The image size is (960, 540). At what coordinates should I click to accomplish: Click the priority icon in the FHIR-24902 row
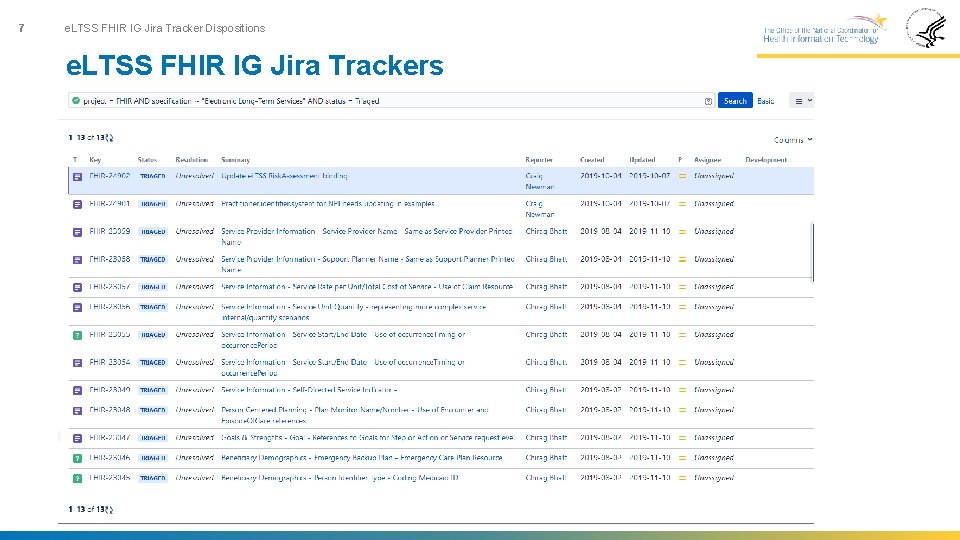(682, 176)
